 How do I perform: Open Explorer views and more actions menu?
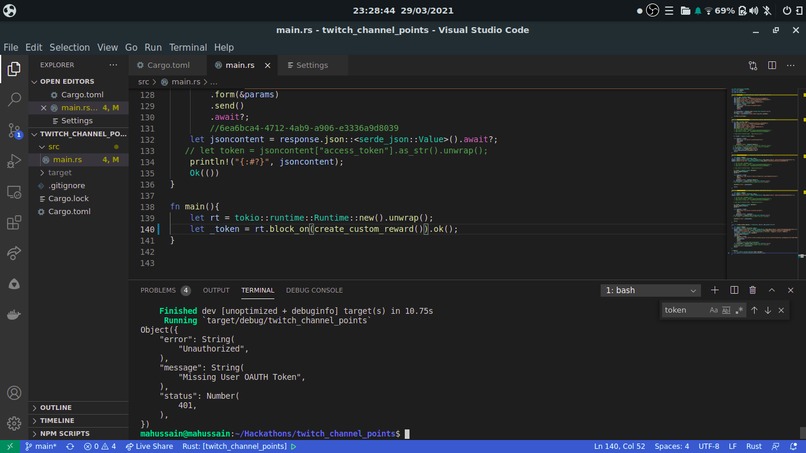(113, 65)
